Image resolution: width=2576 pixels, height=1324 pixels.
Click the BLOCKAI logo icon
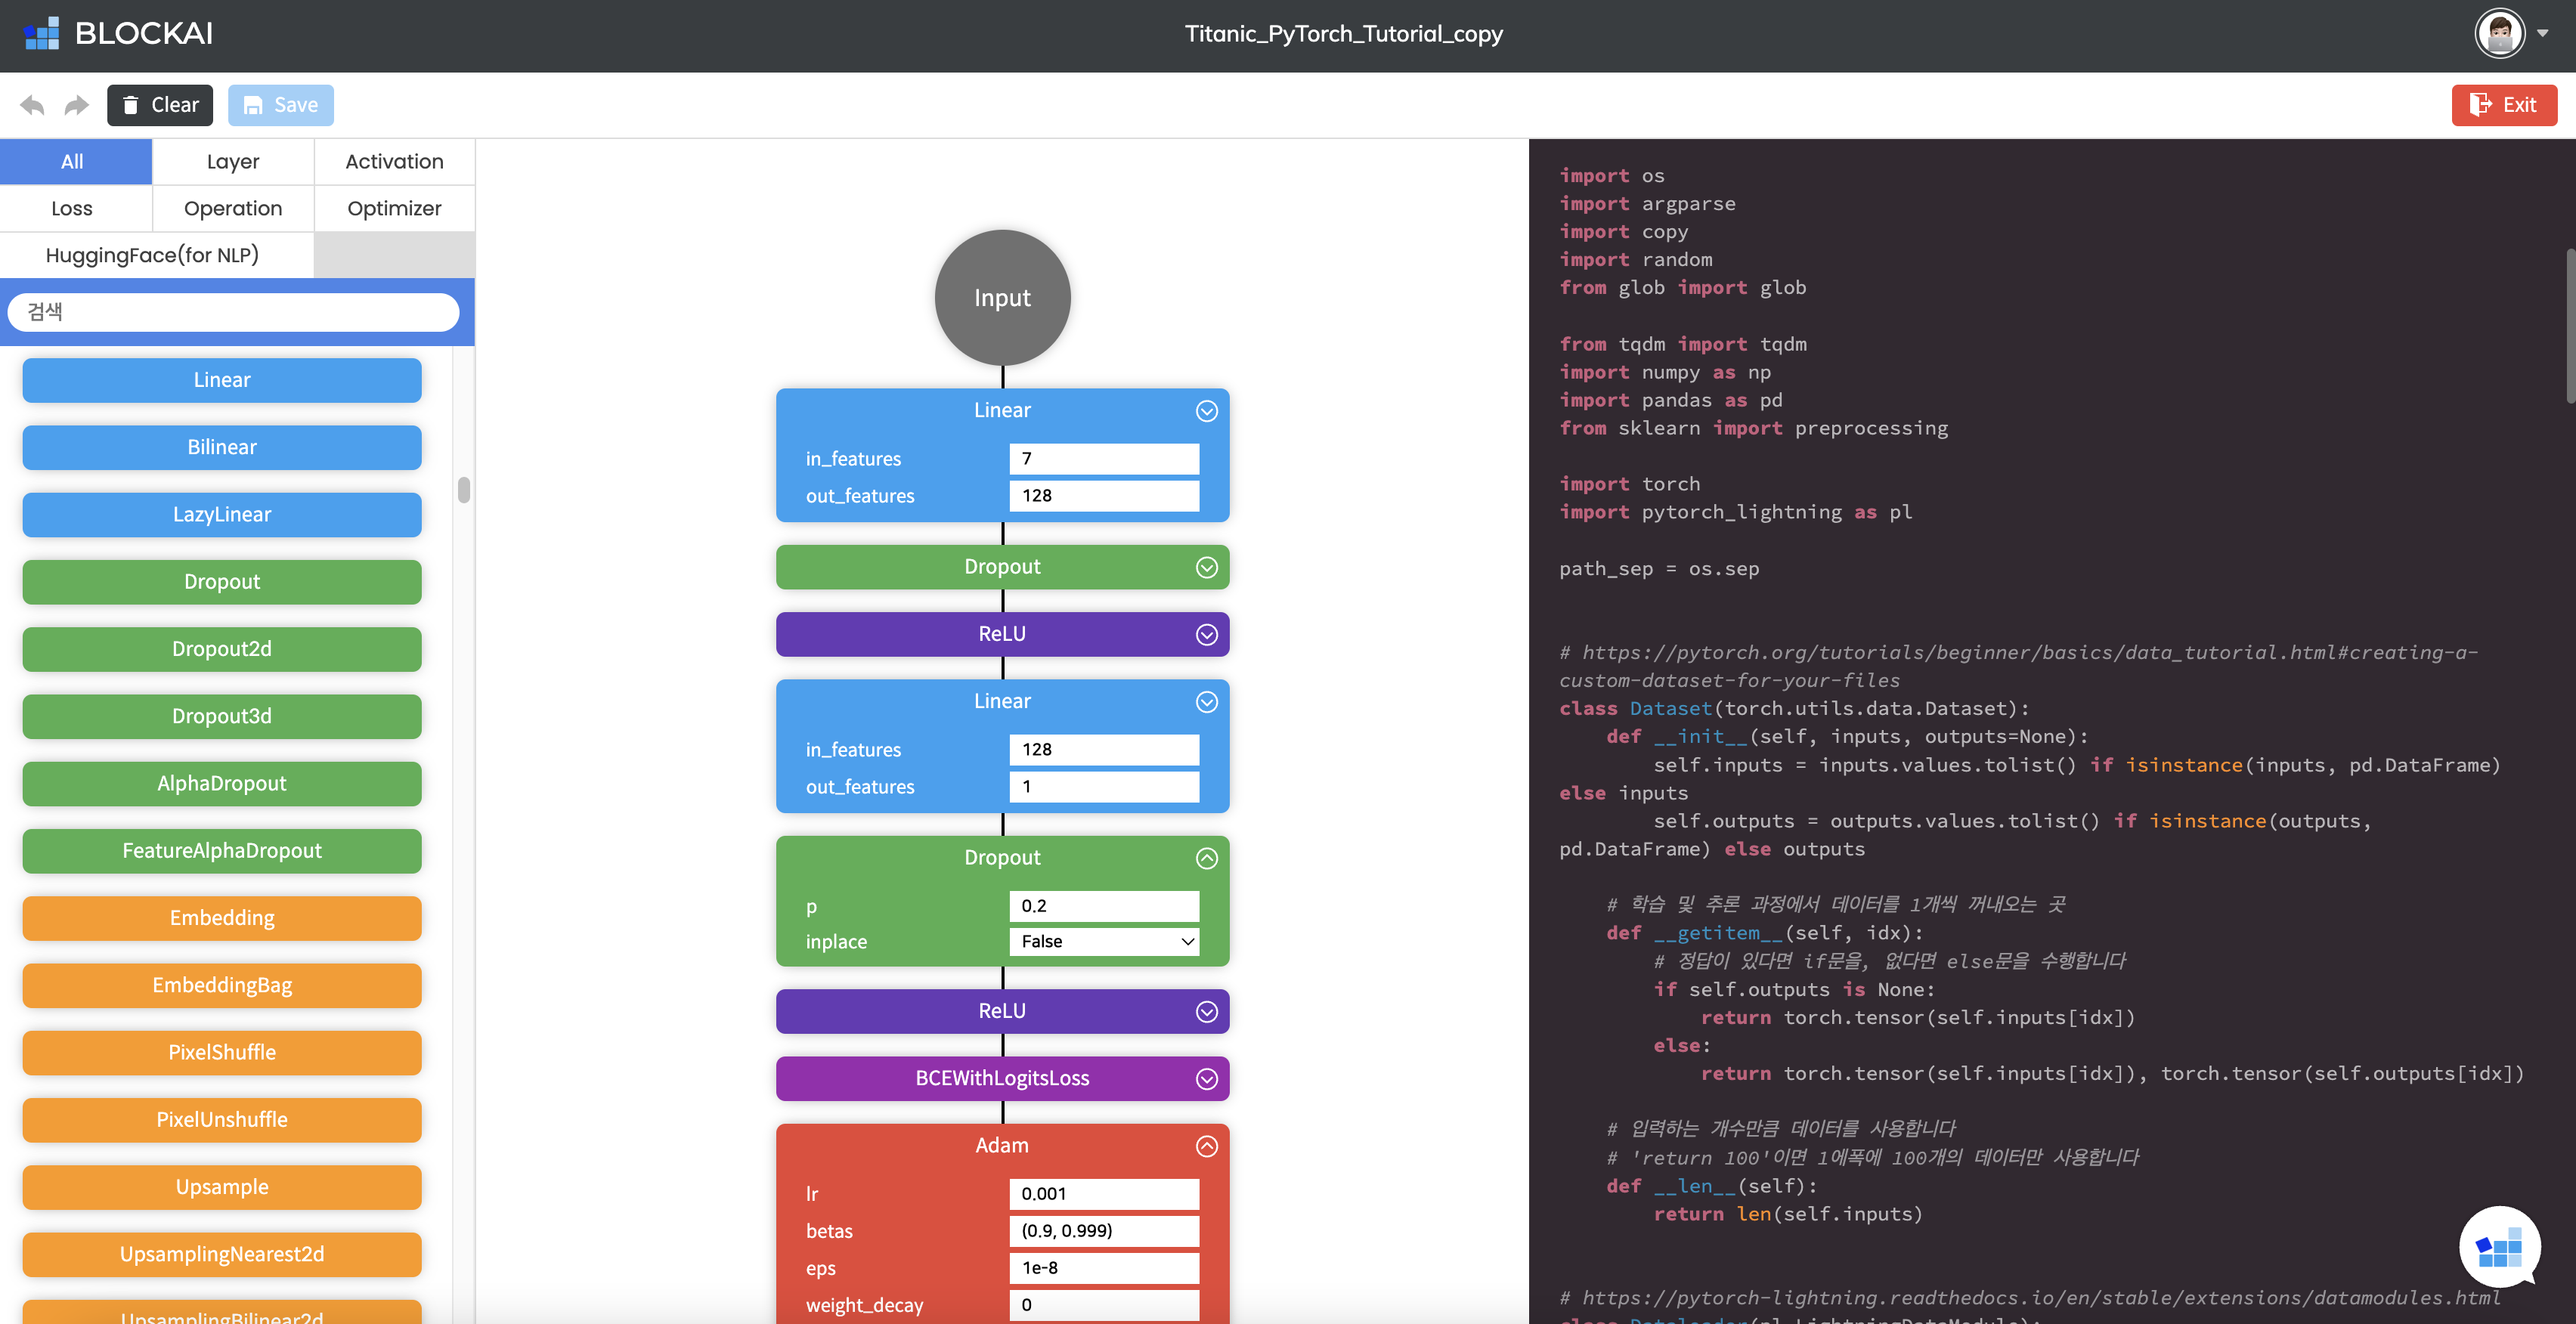(42, 34)
